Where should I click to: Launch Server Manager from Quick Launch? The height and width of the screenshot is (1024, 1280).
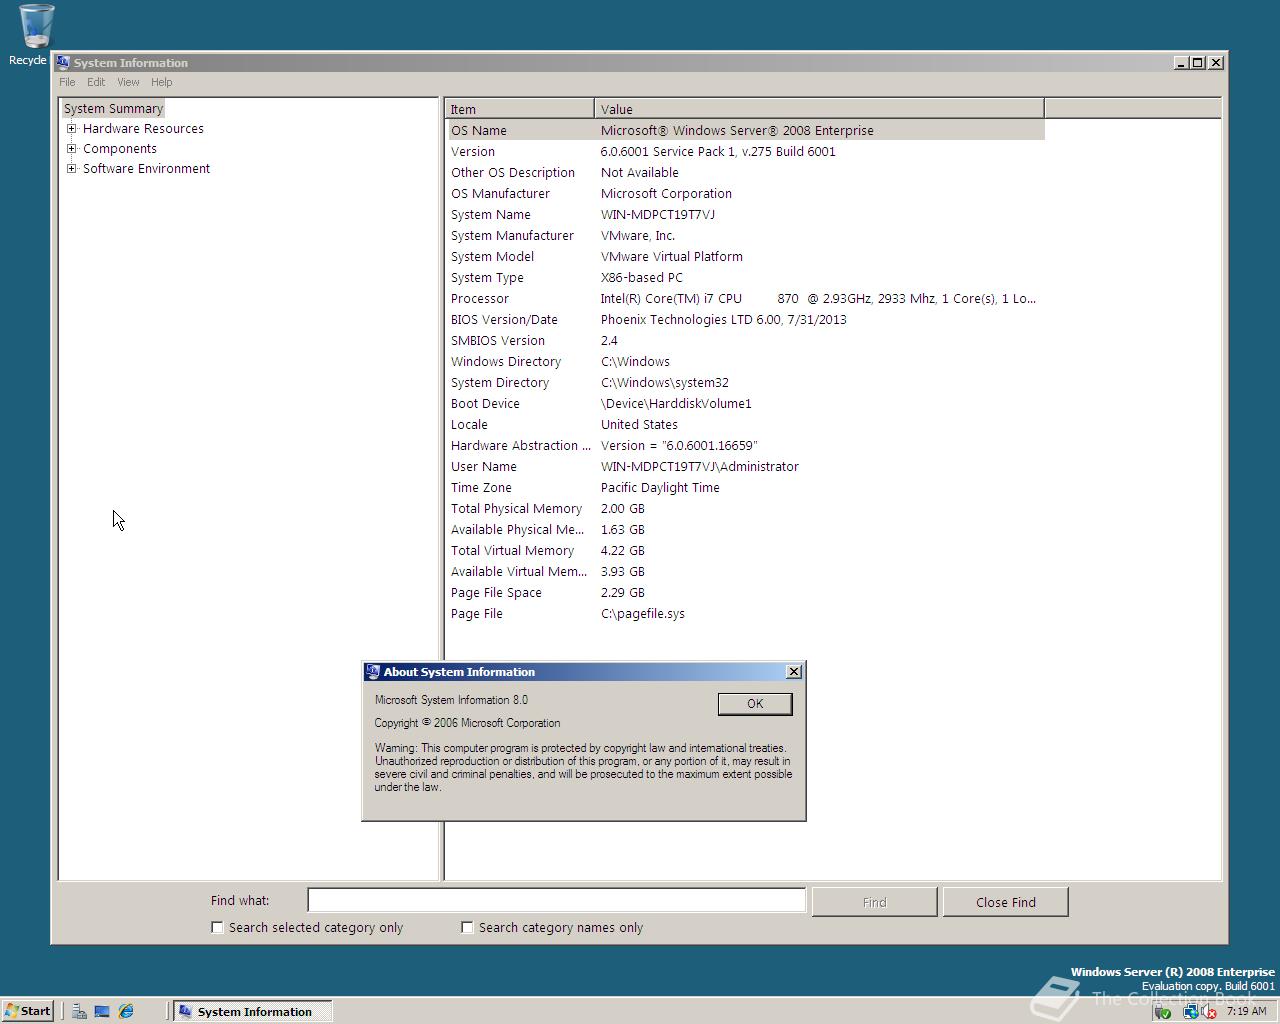[x=79, y=1011]
